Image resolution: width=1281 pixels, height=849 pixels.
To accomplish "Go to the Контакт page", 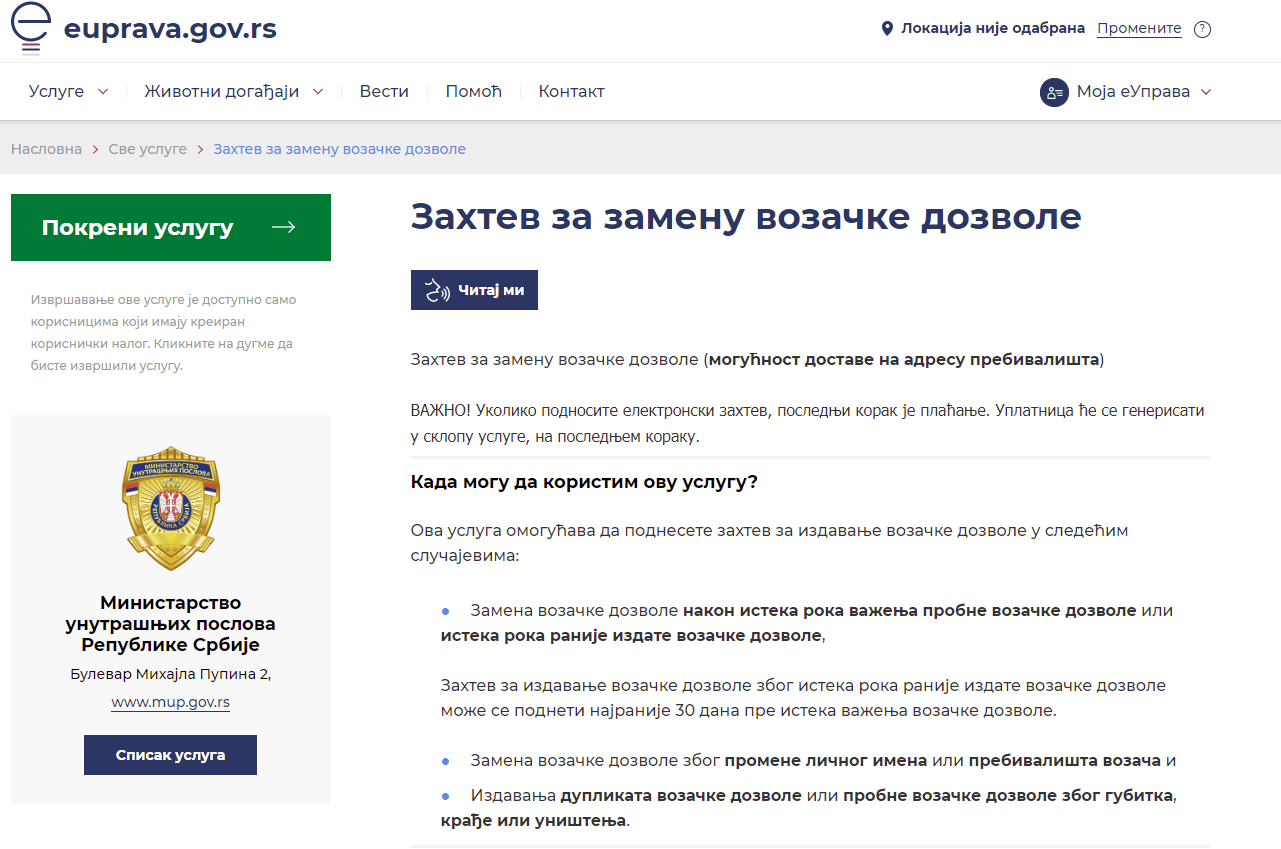I will [x=571, y=92].
